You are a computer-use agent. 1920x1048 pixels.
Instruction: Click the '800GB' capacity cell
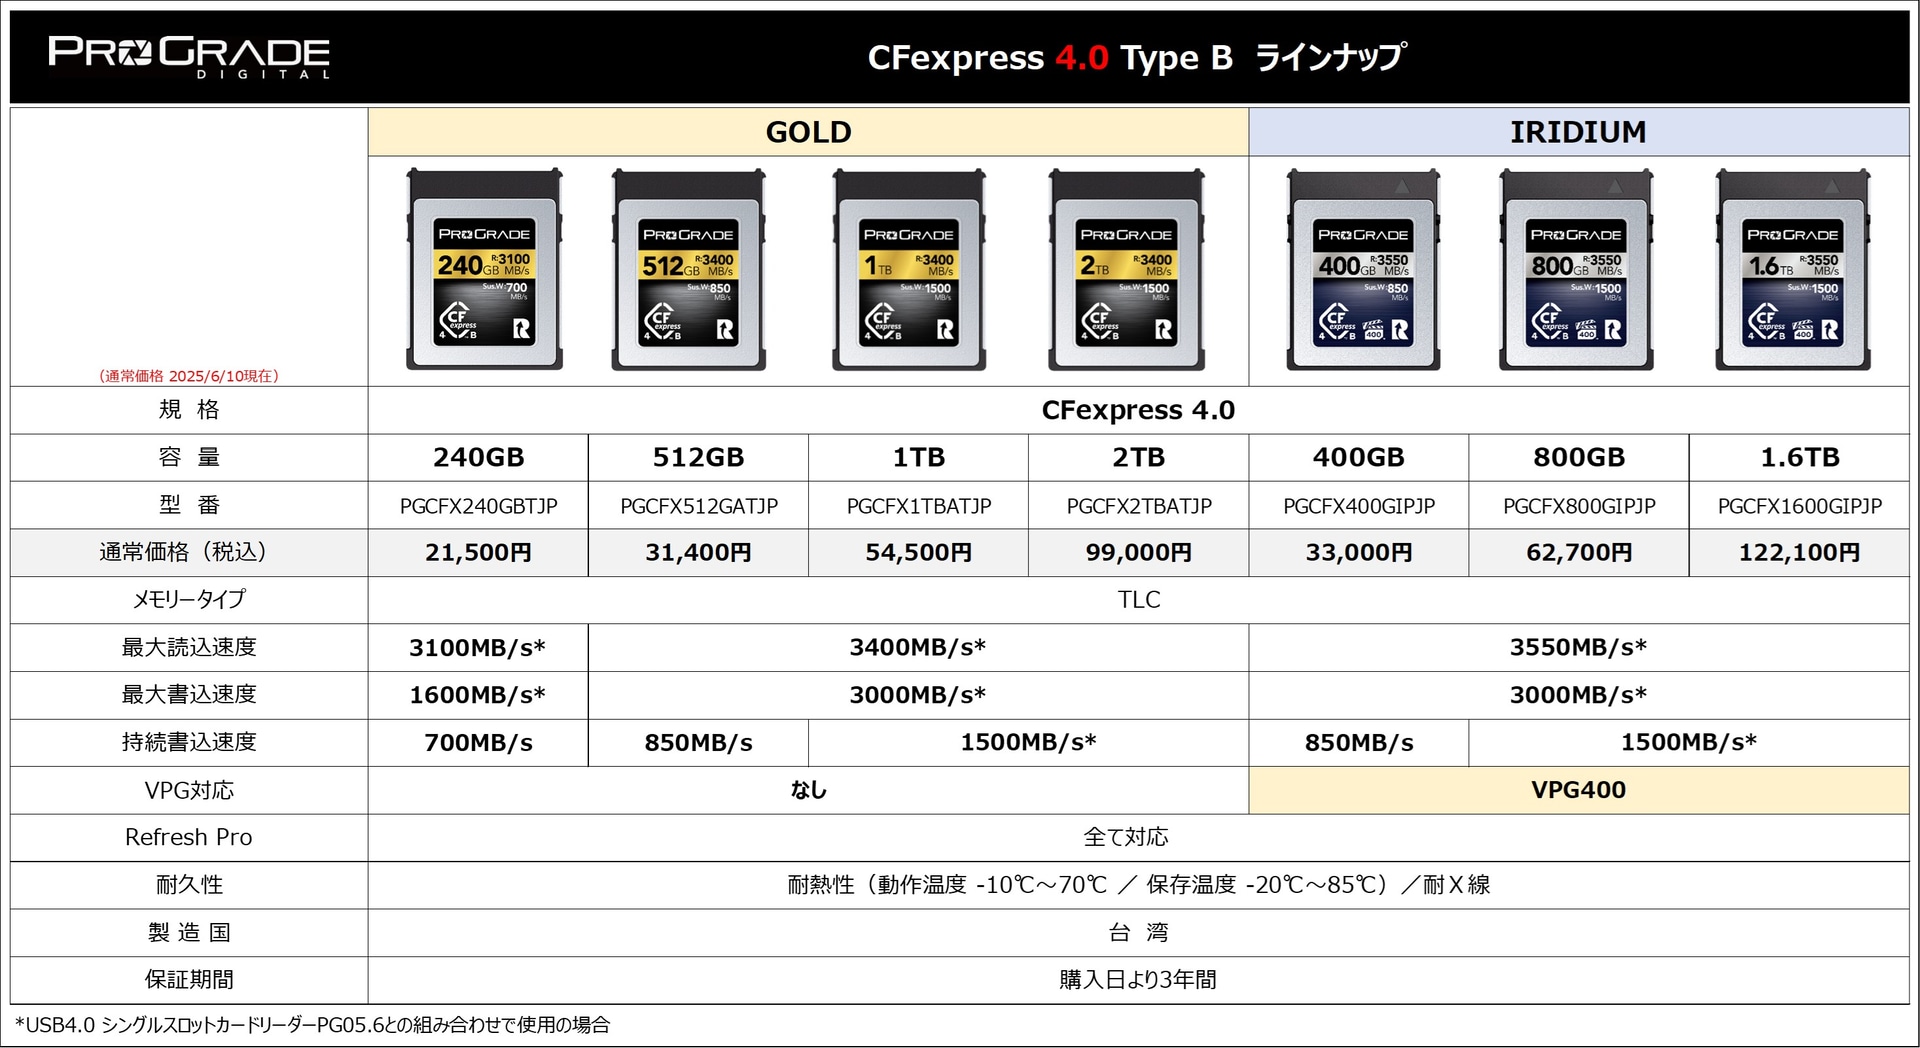click(x=1579, y=457)
